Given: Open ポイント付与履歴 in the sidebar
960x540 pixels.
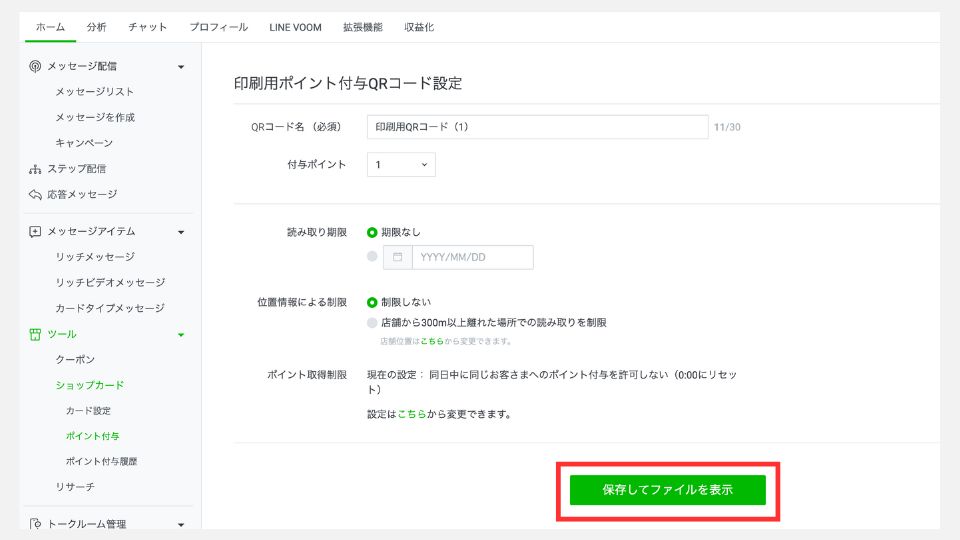Looking at the screenshot, I should tap(100, 461).
